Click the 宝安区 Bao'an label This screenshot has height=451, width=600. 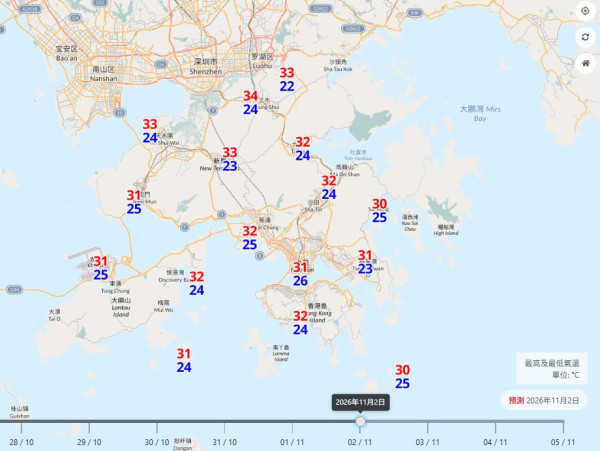click(67, 53)
